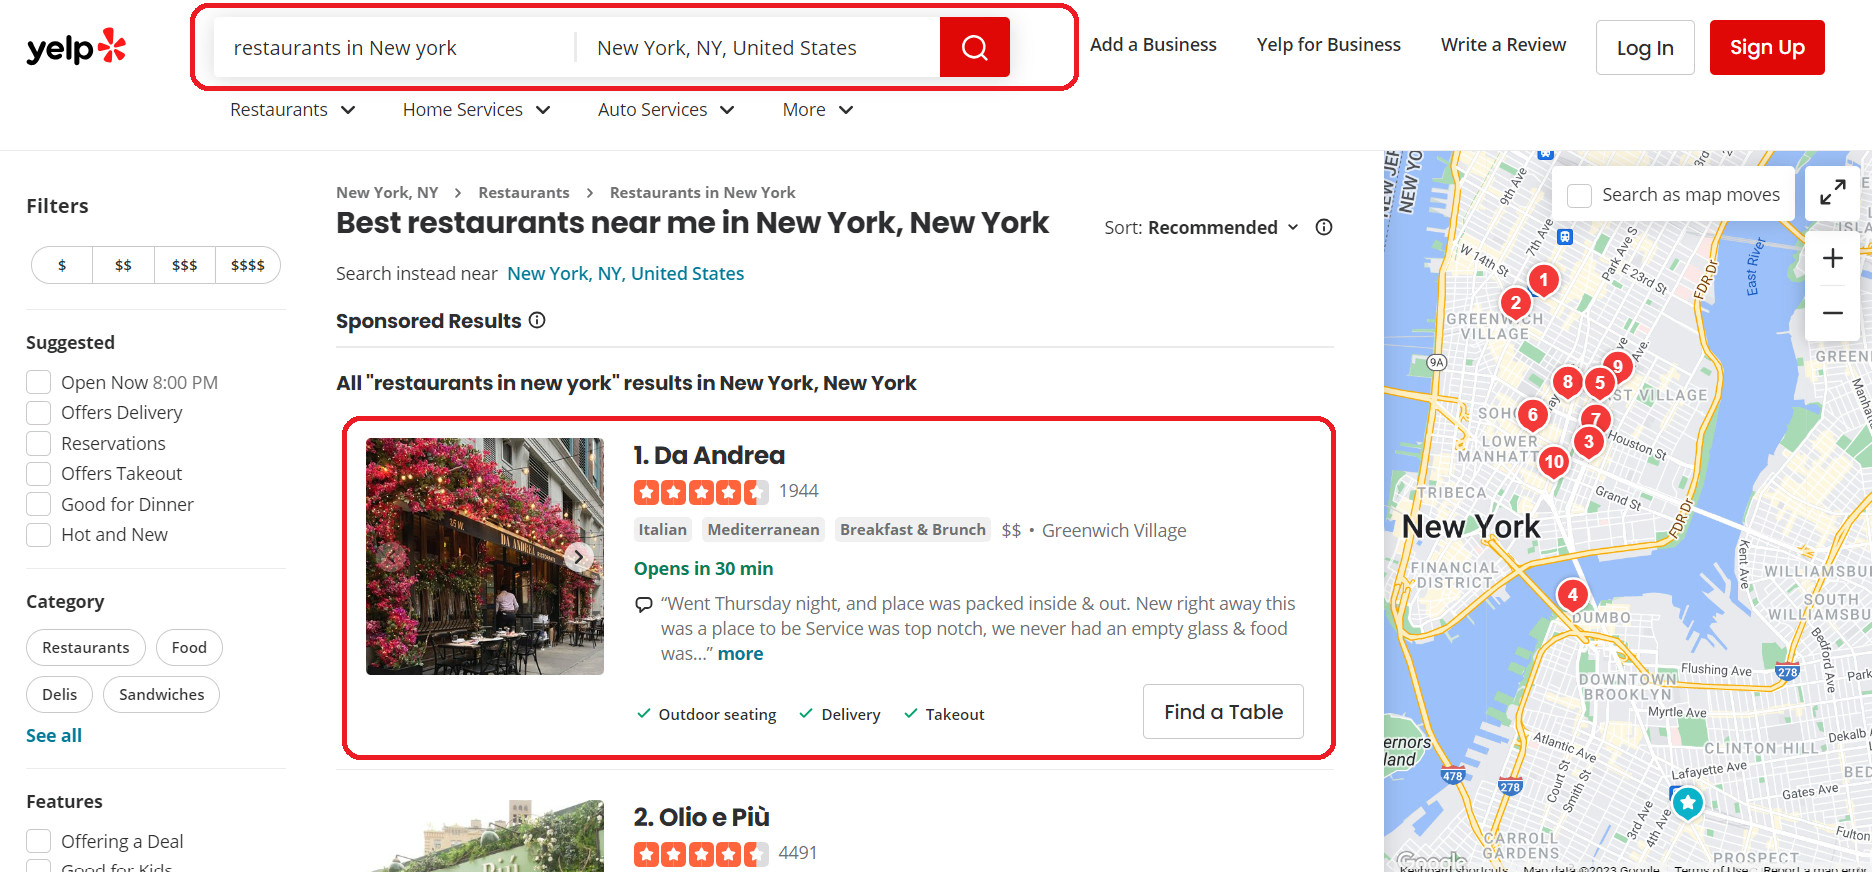Select the $$$ price filter
Viewport: 1872px width, 872px height.
tap(184, 265)
